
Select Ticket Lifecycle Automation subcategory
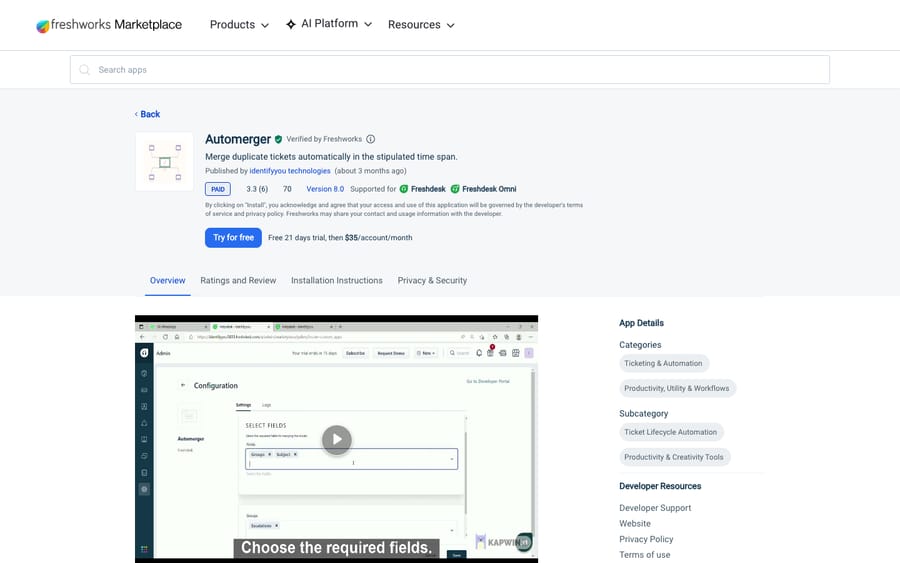tap(671, 432)
